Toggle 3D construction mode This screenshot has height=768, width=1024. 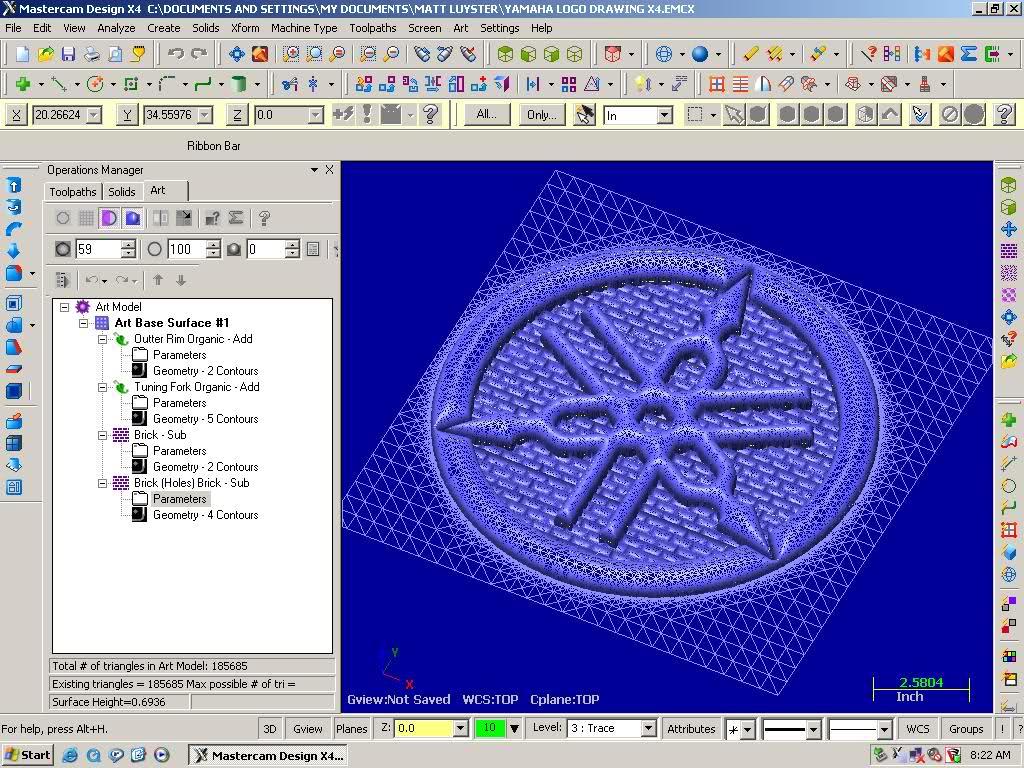[x=270, y=729]
